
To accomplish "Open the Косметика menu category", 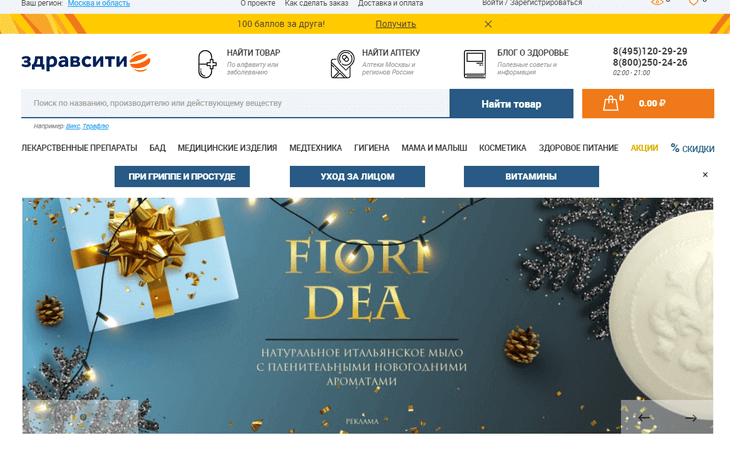I will point(502,148).
